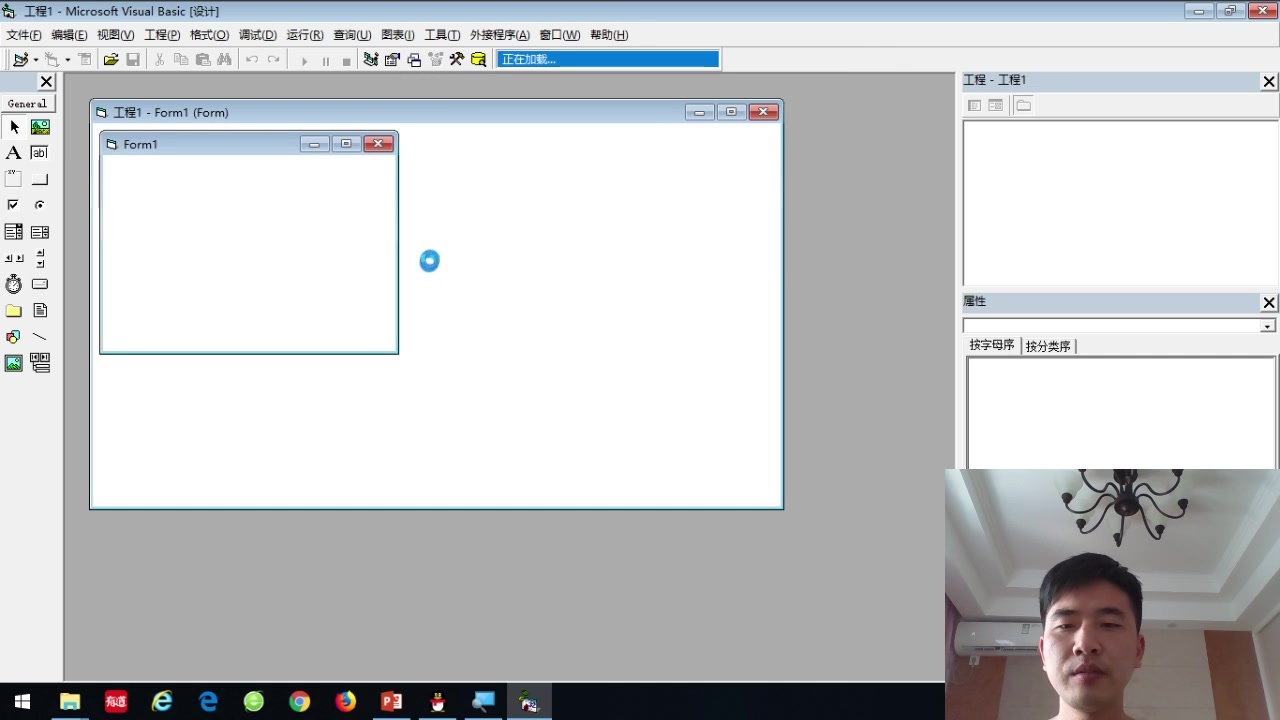The image size is (1280, 720).
Task: Select the Timer control tool
Action: point(14,284)
